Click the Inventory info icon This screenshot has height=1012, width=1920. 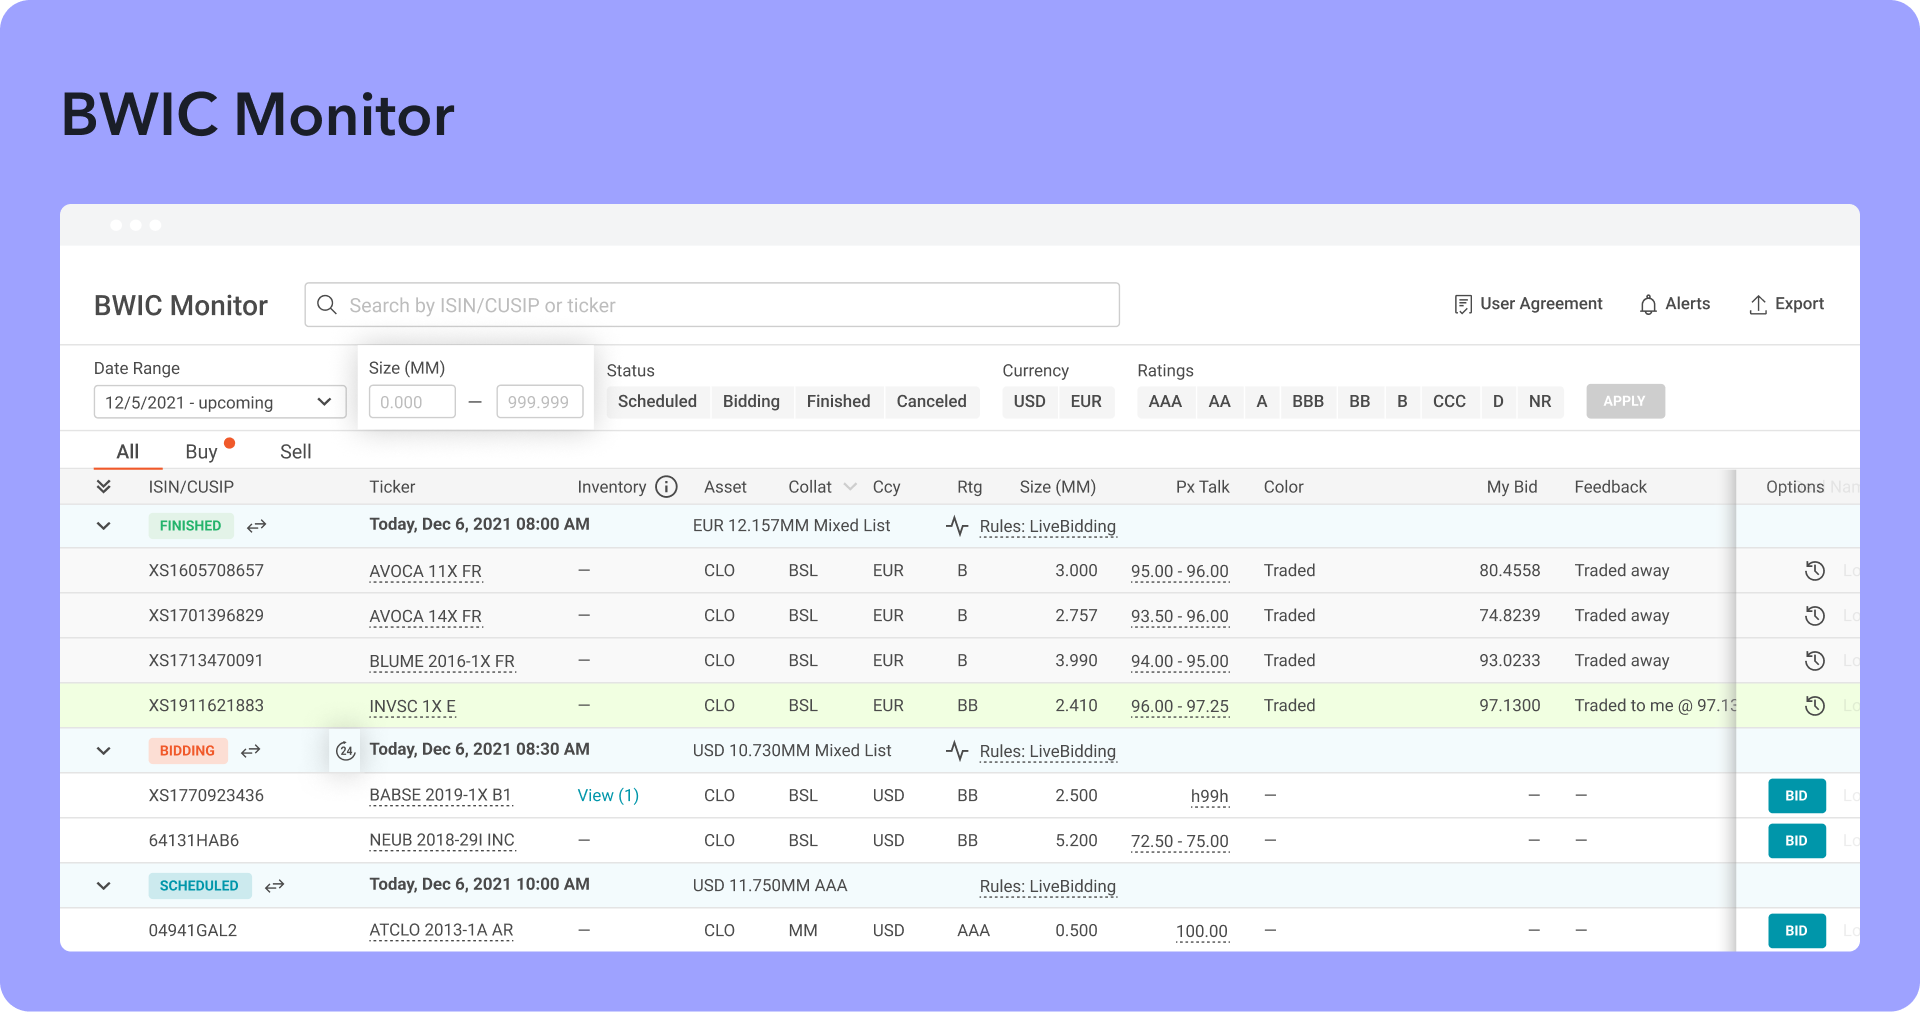[666, 487]
